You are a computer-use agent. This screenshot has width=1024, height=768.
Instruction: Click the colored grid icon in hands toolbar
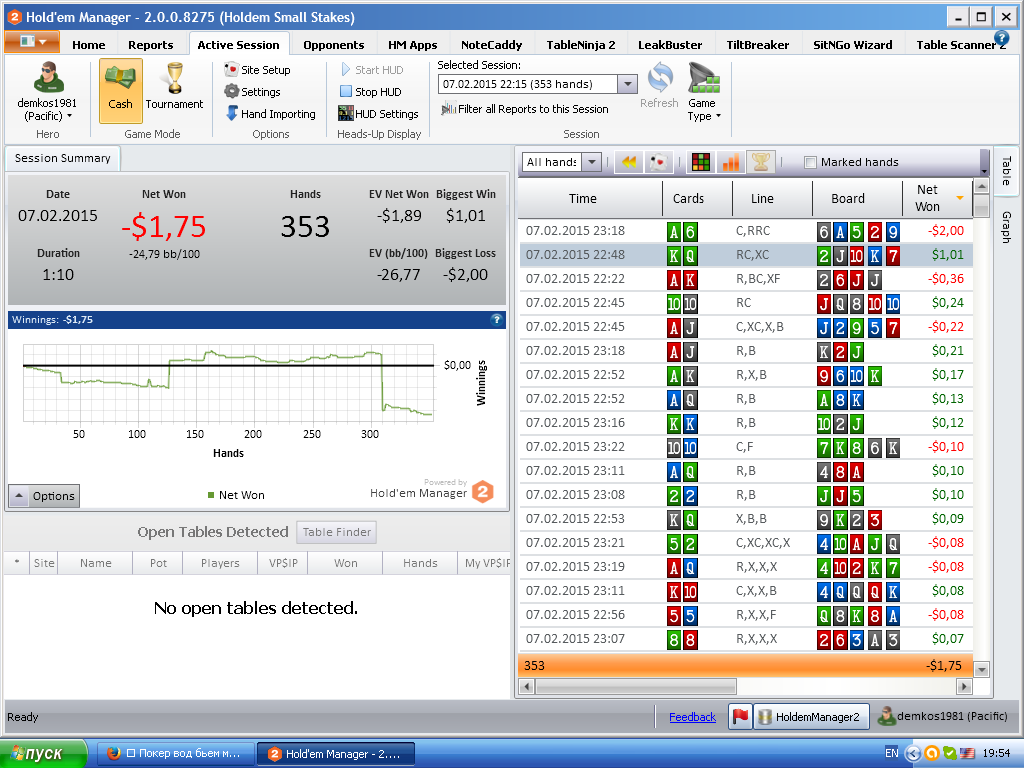click(x=701, y=162)
